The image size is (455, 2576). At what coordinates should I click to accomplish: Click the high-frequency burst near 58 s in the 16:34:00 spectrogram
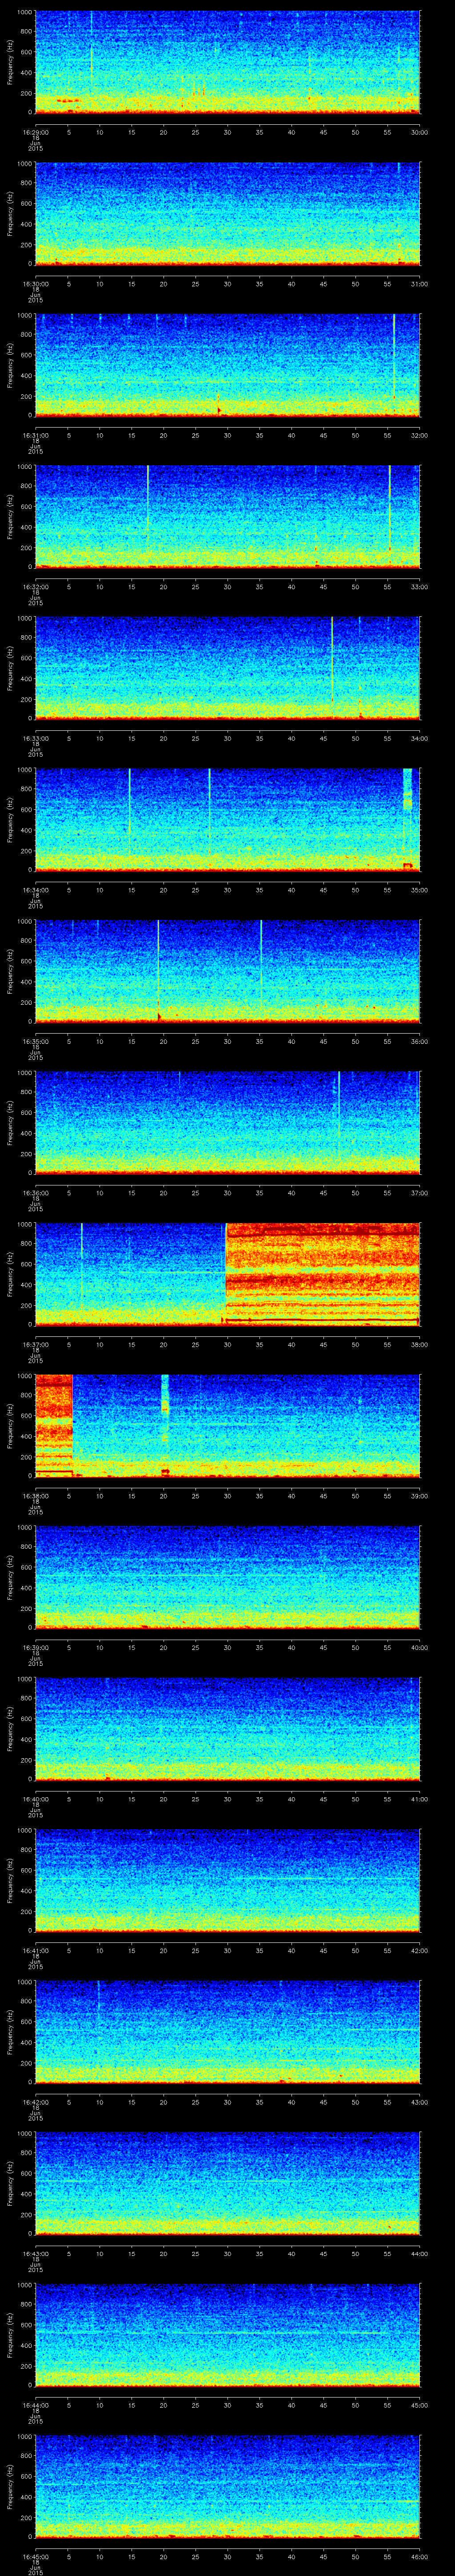[x=407, y=790]
